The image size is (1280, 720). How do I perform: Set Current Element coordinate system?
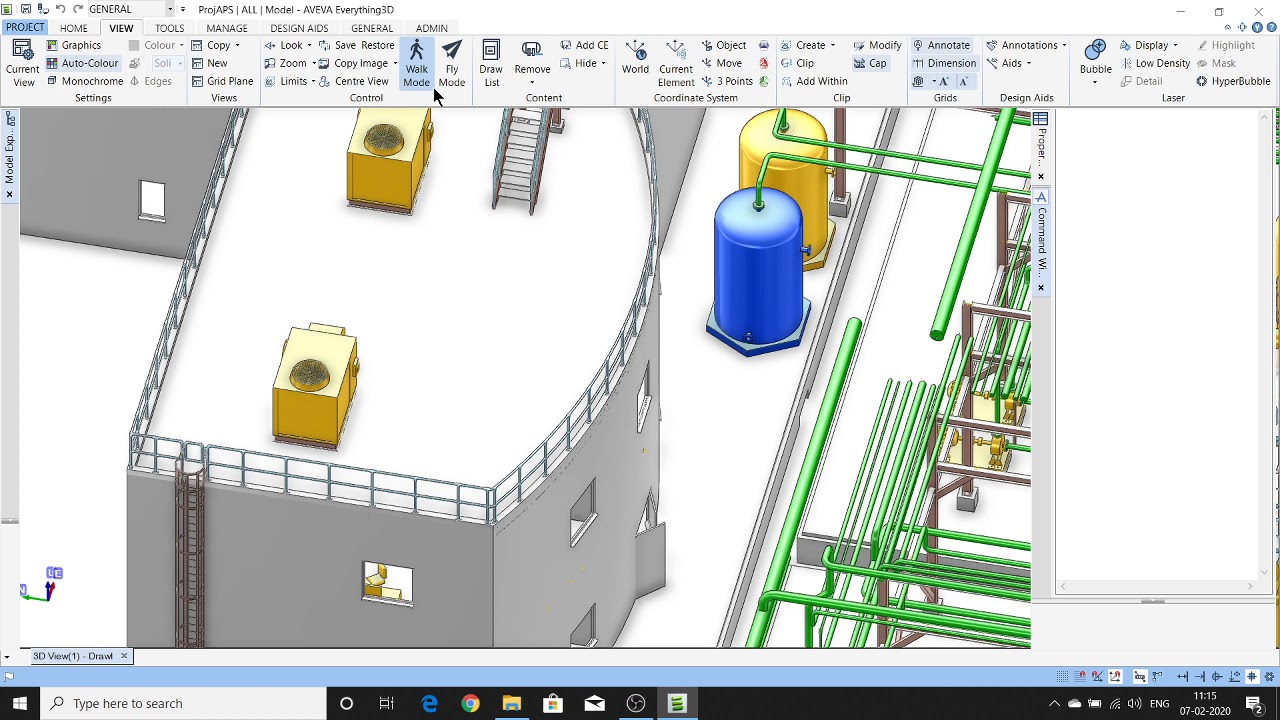(676, 63)
